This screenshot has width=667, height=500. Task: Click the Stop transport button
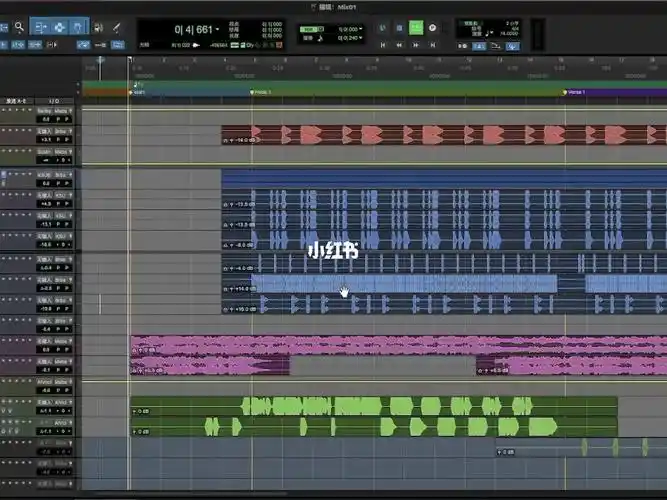(400, 28)
